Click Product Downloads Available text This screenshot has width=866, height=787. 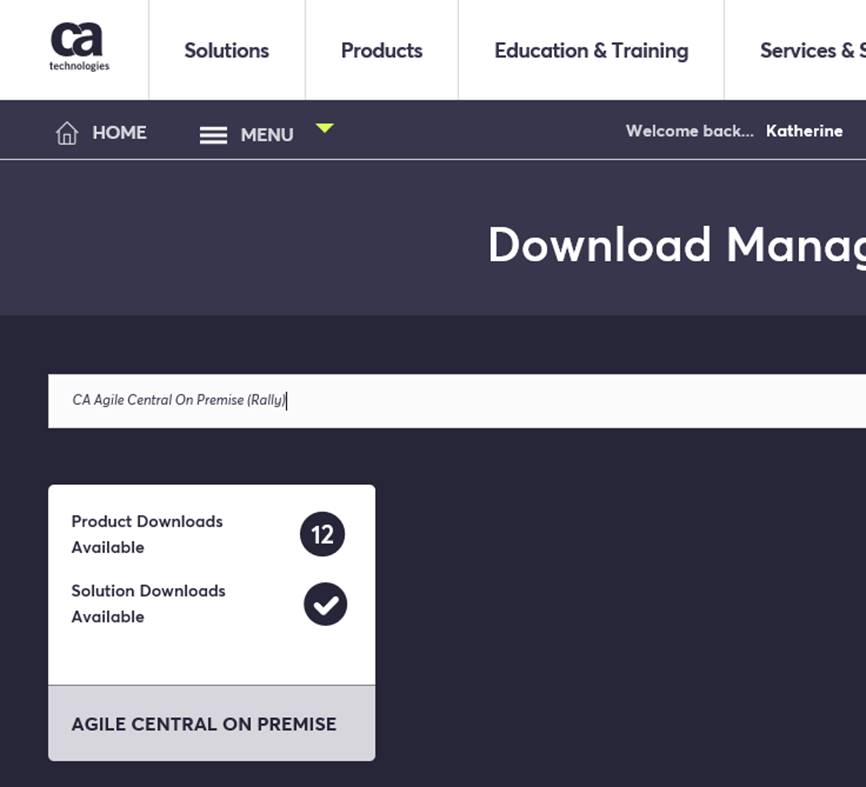[147, 534]
